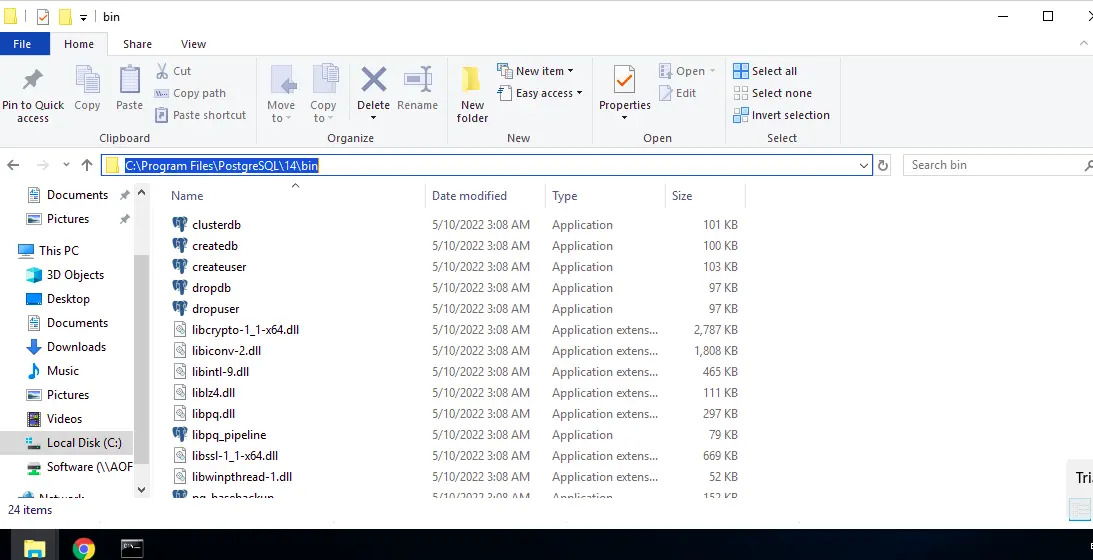
Task: Click the Paste clipboard icon
Action: click(130, 80)
